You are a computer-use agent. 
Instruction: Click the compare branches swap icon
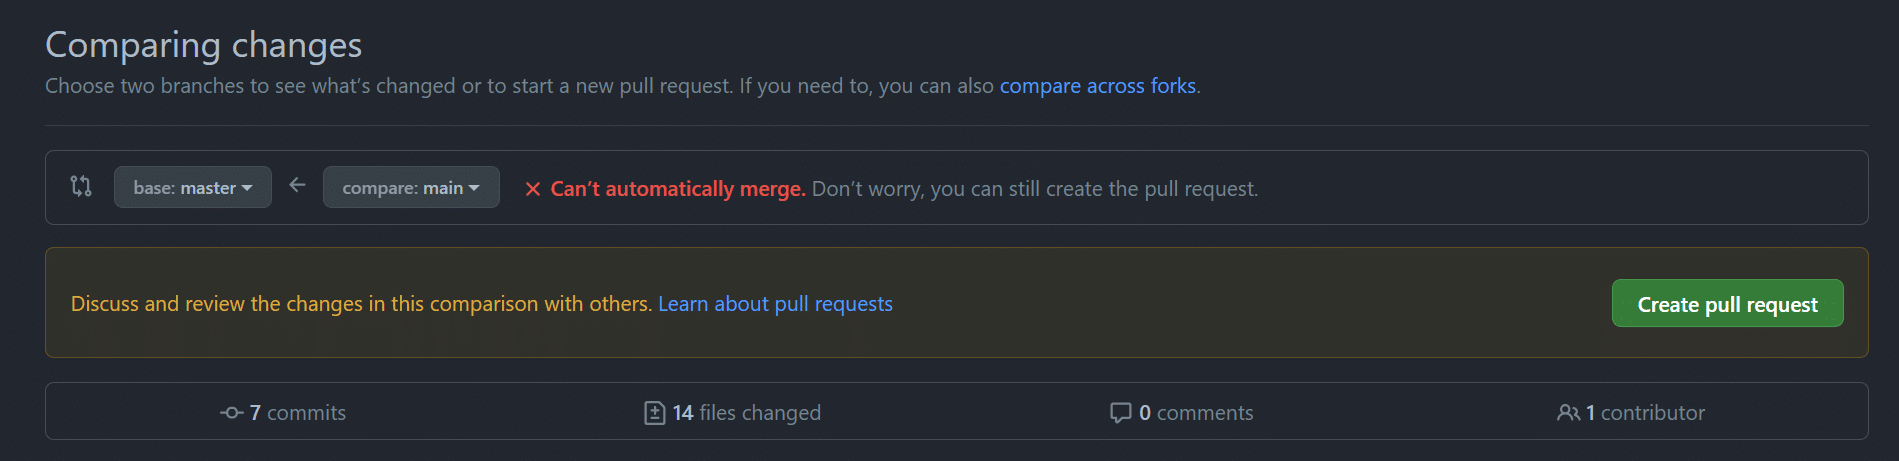coord(81,186)
